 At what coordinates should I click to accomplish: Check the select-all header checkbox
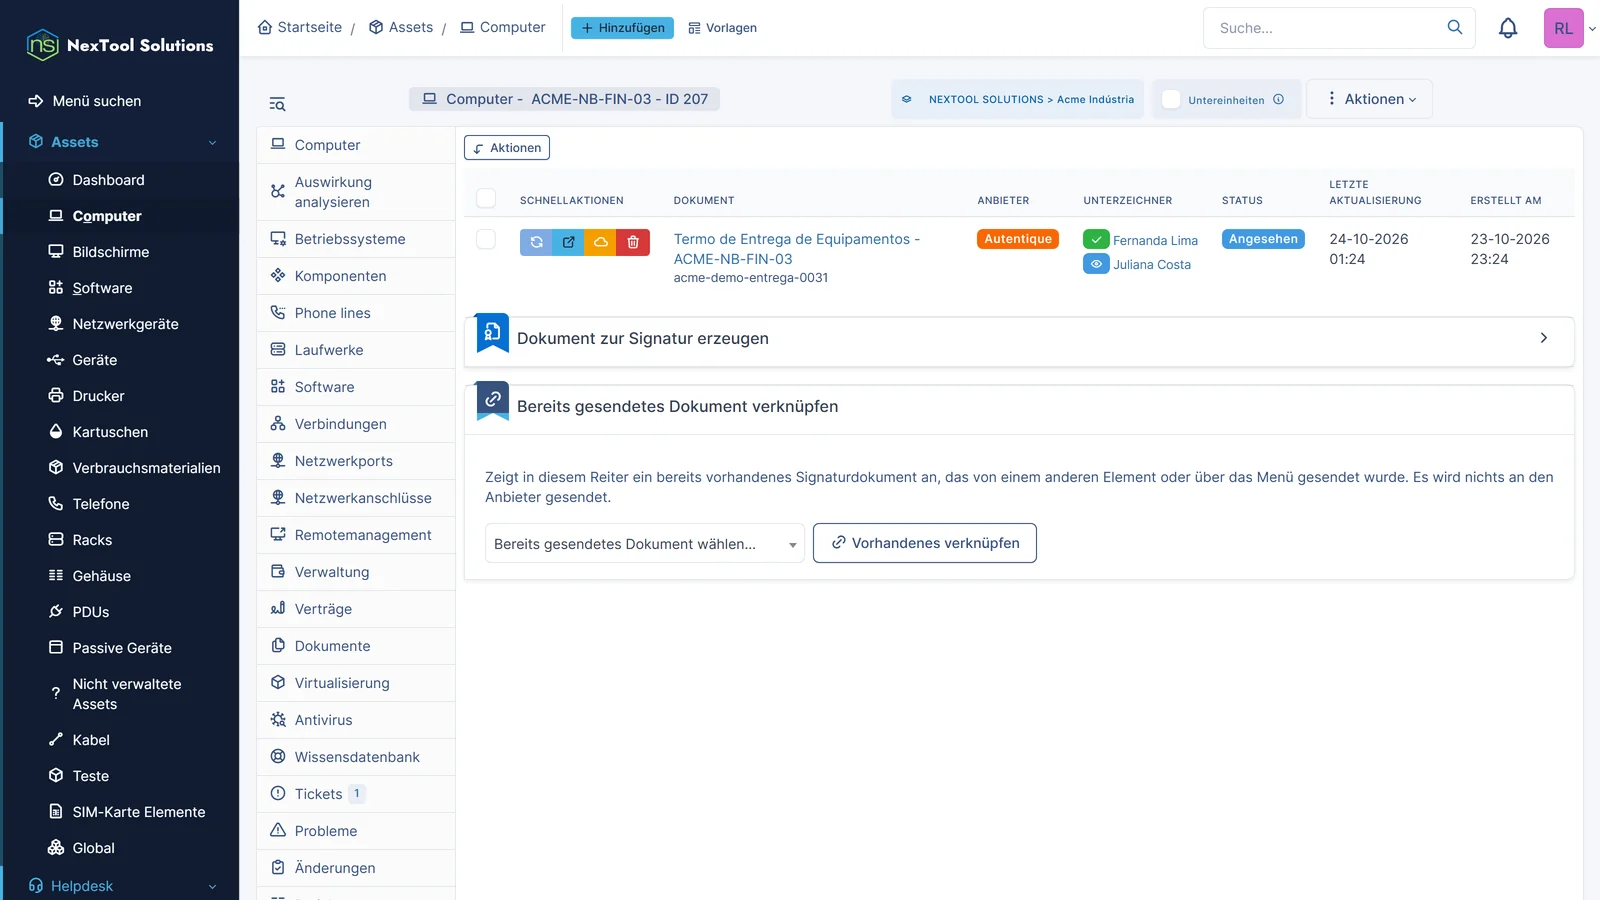tap(486, 198)
